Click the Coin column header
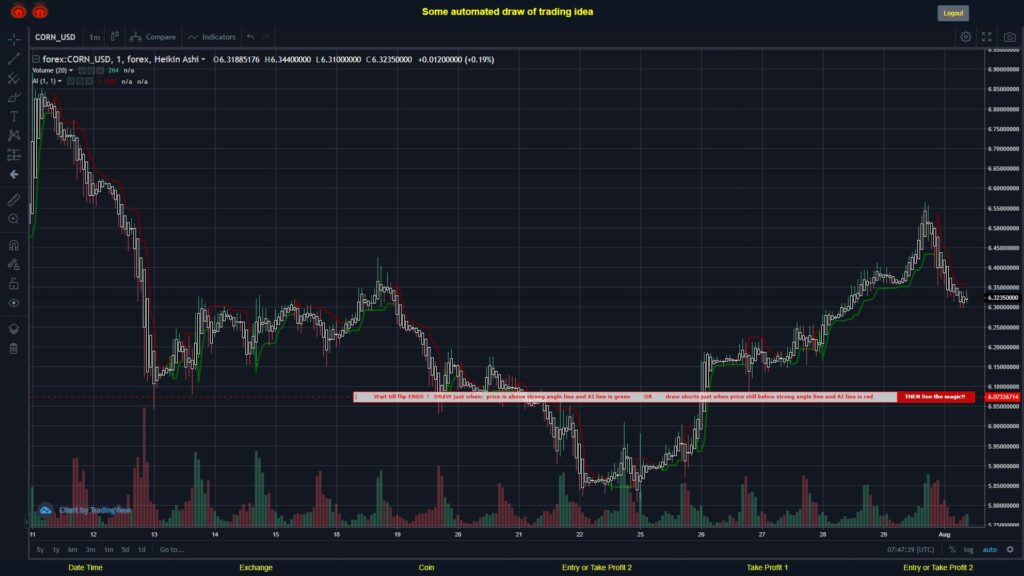This screenshot has width=1024, height=576. pos(426,568)
